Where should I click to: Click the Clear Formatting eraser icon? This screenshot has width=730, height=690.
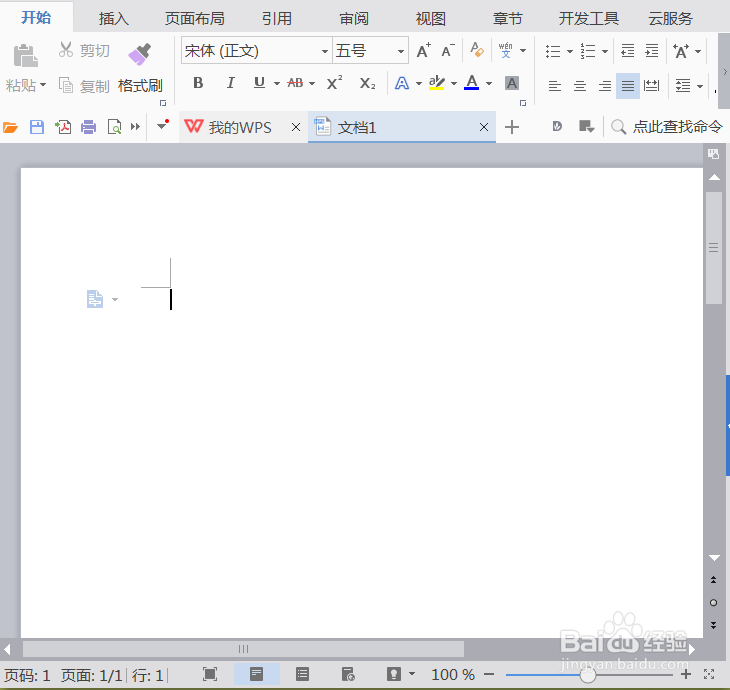pos(477,50)
